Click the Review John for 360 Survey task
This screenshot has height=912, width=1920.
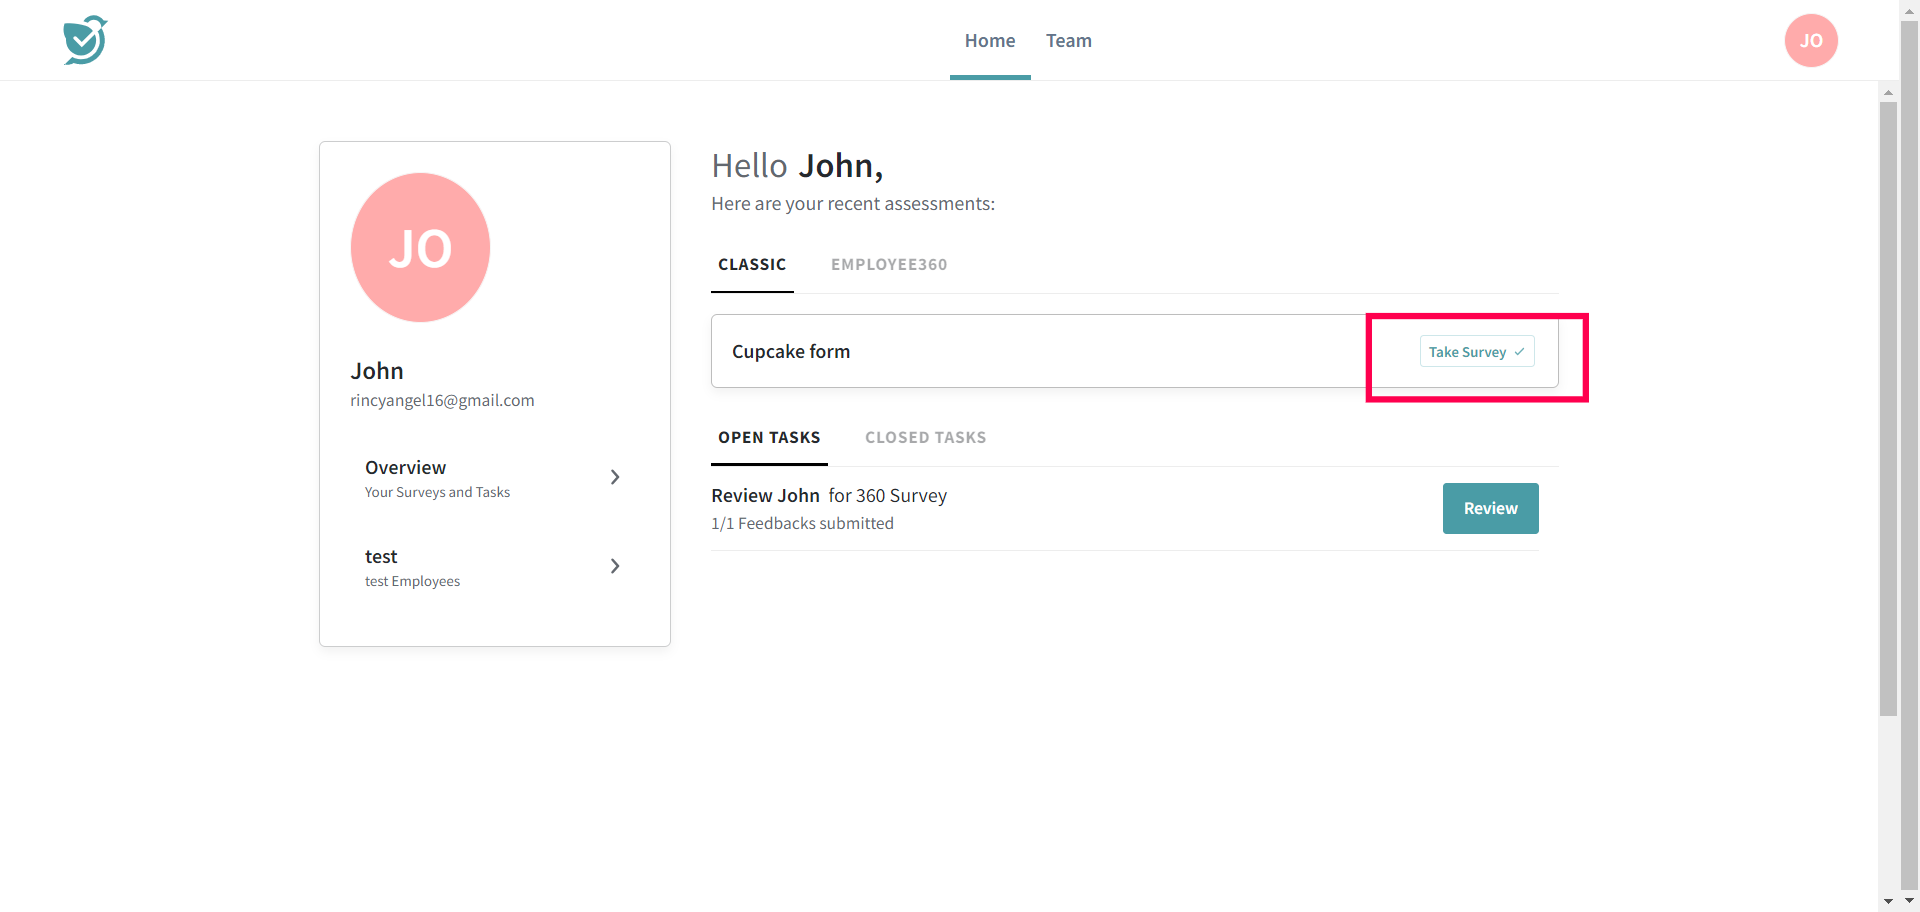tap(828, 496)
